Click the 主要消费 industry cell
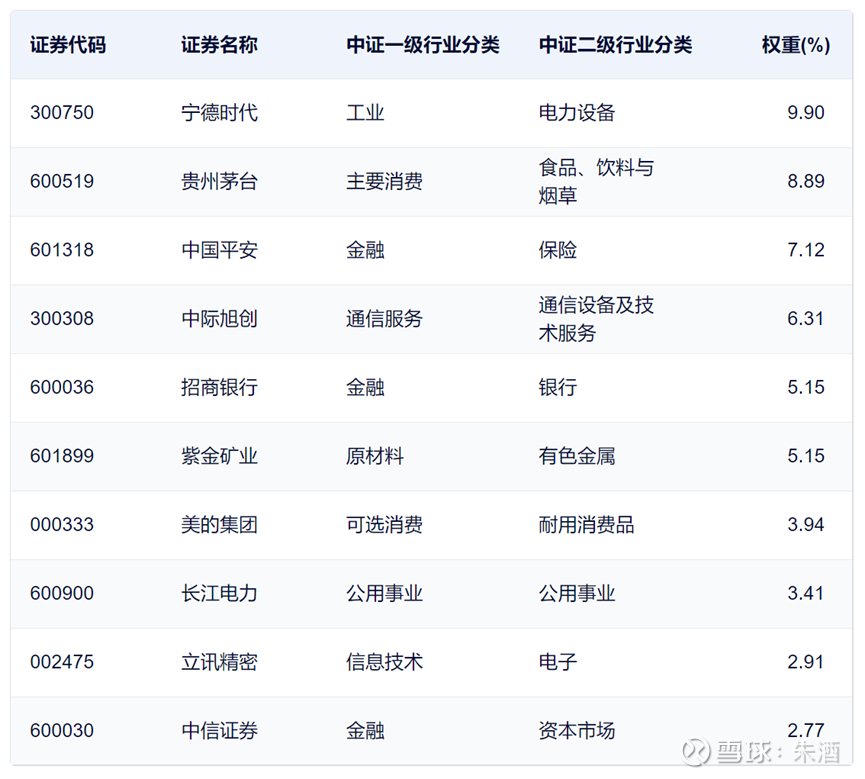 [384, 181]
